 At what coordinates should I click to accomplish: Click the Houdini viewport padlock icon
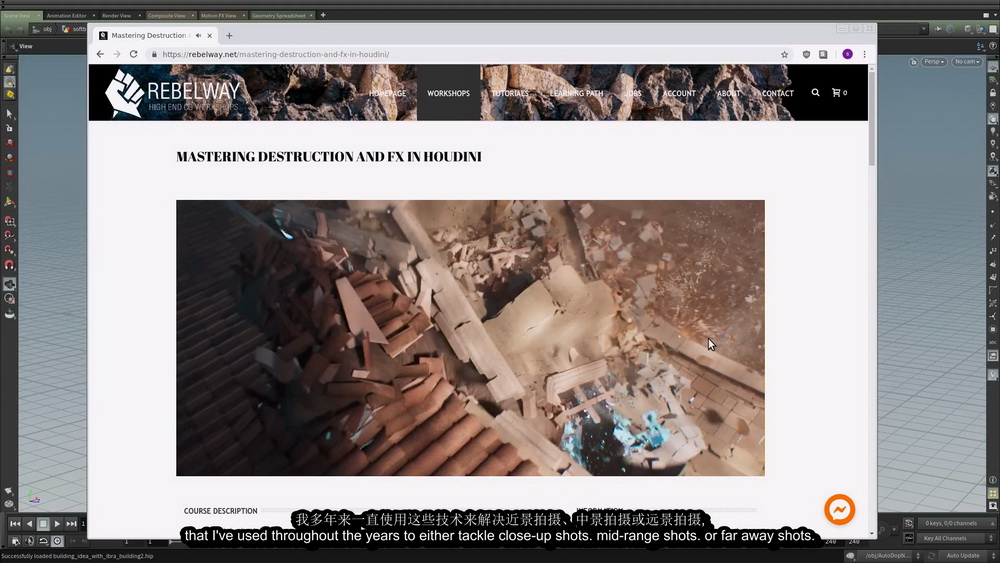tap(993, 92)
